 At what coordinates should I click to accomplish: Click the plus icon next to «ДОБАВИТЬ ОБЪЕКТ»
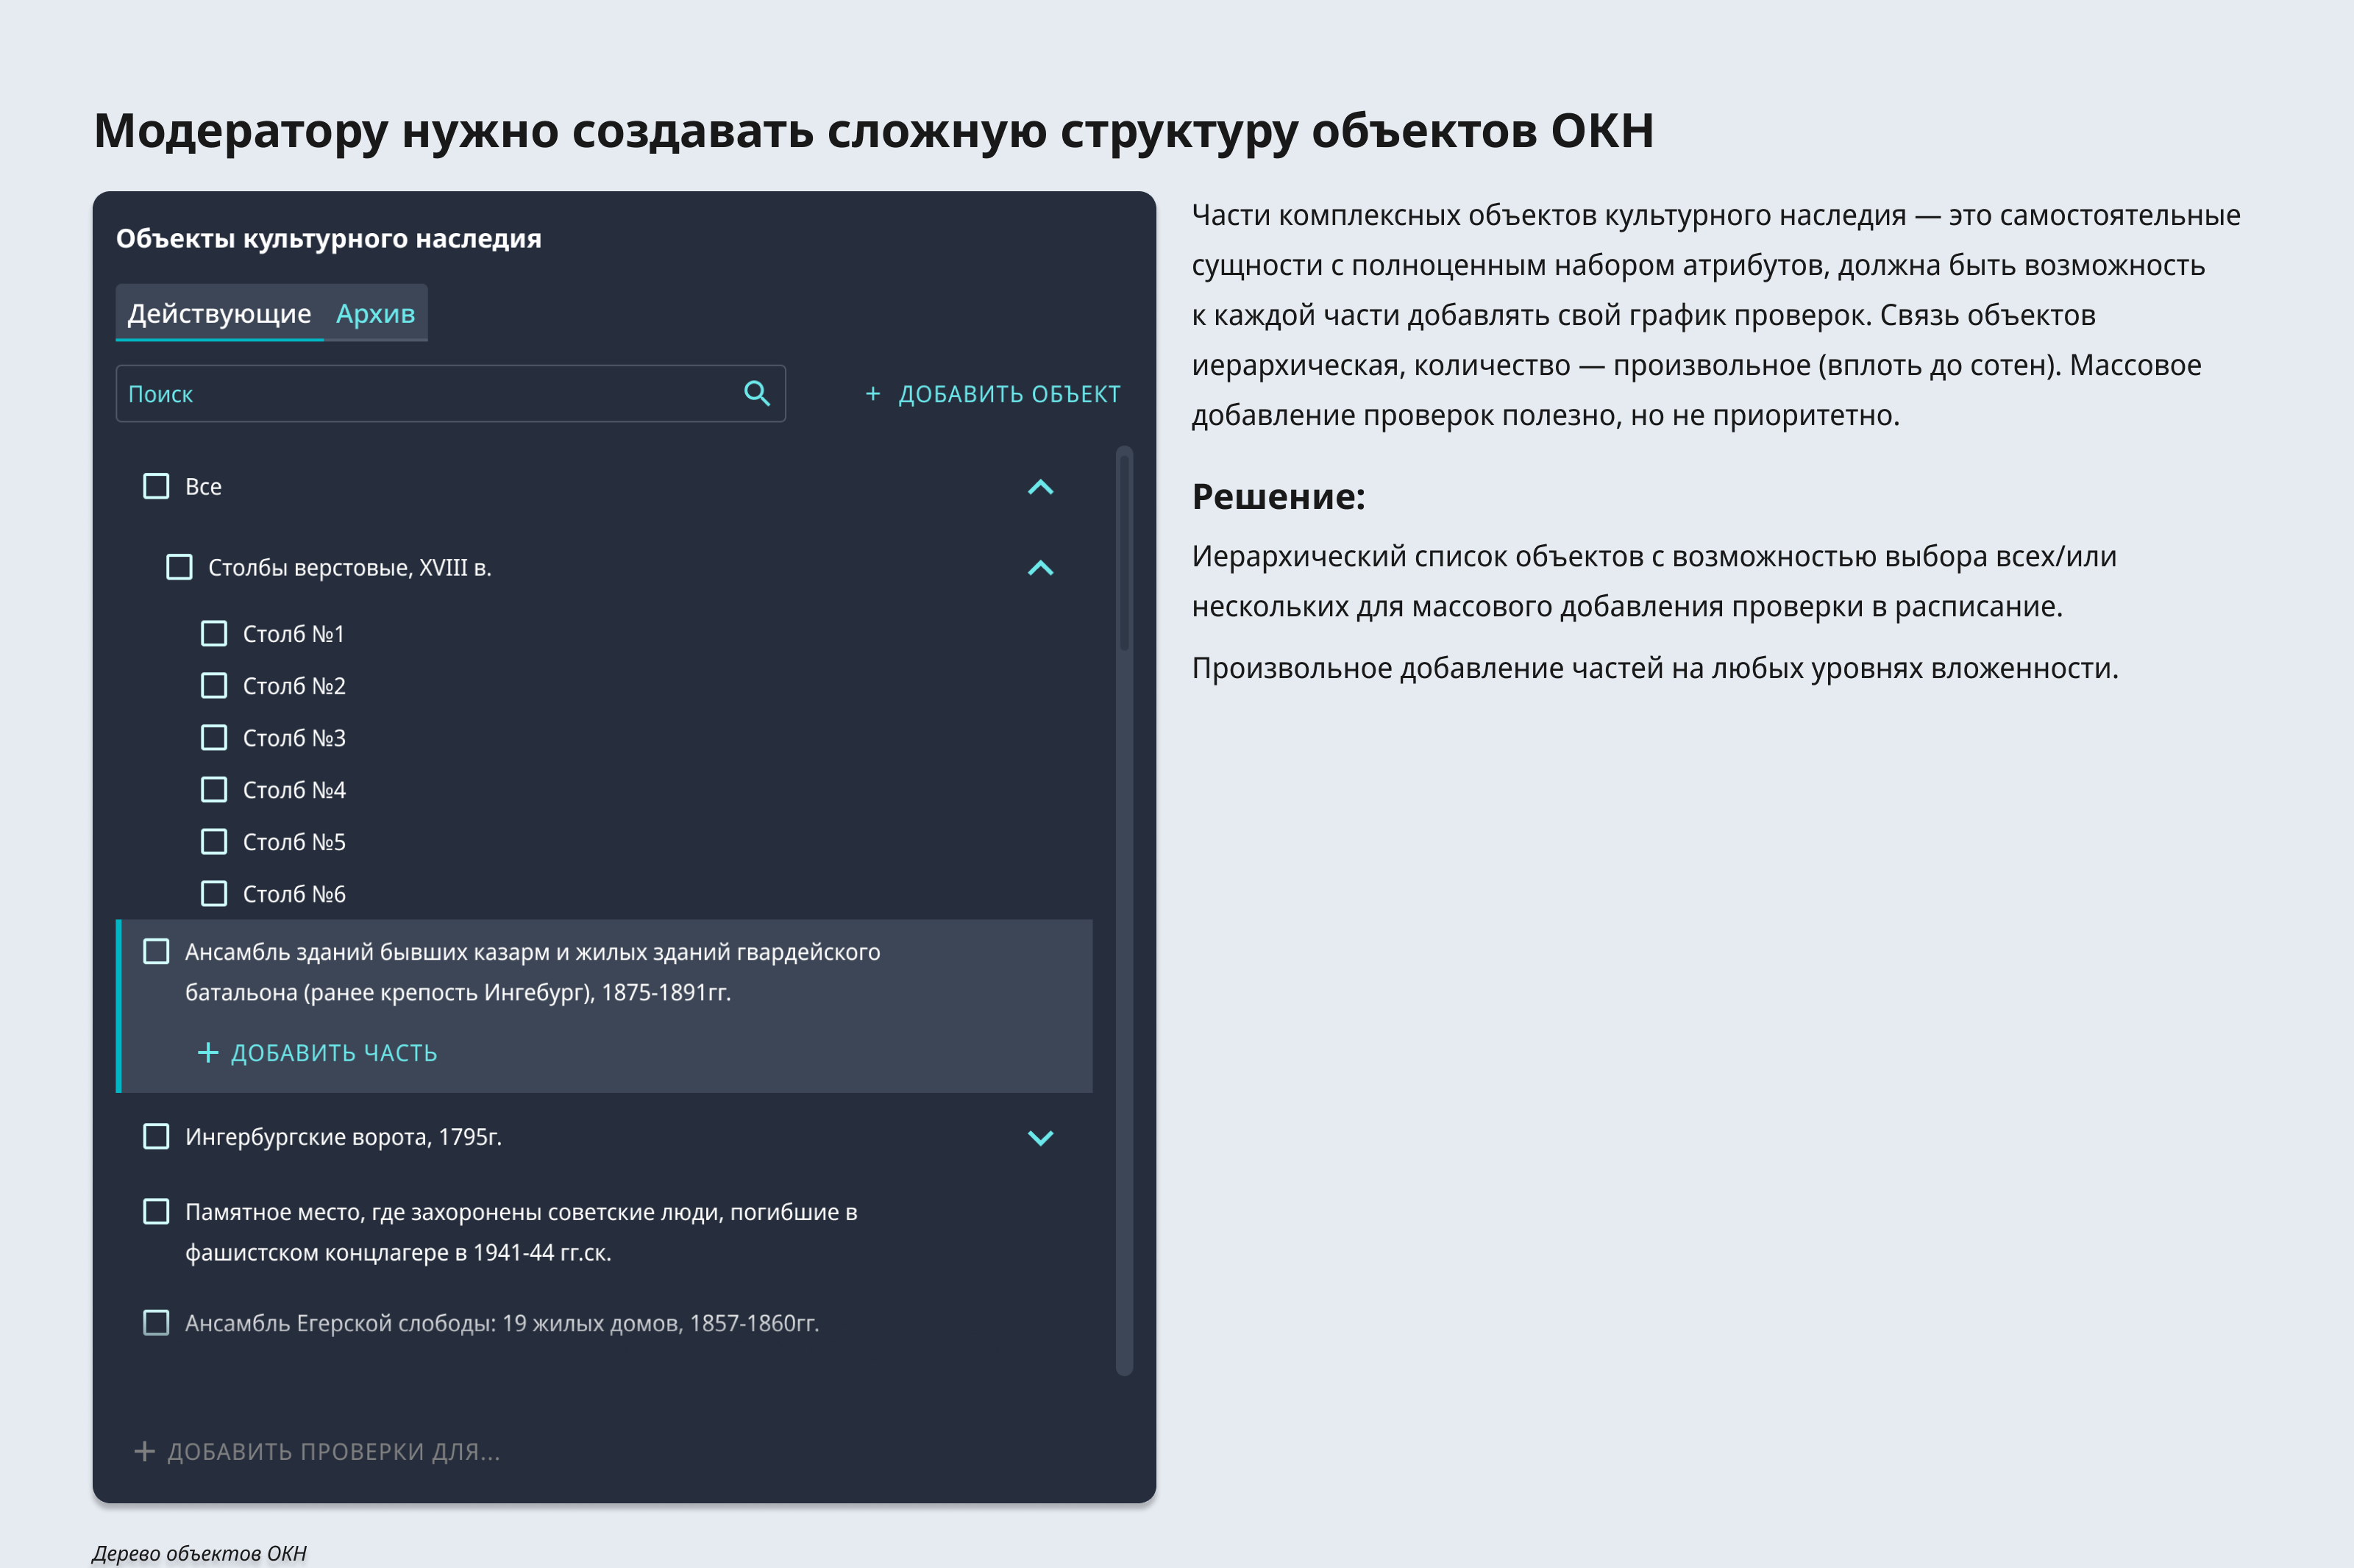(872, 394)
